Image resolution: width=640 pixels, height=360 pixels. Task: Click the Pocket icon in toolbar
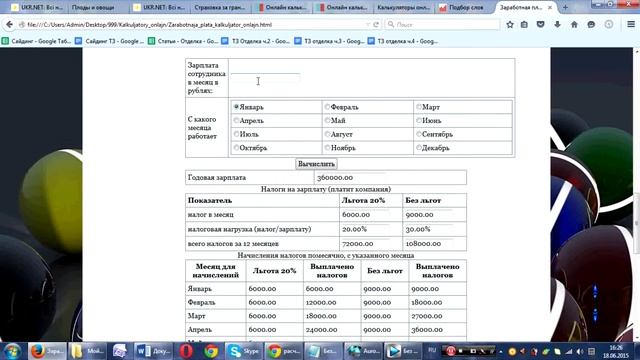pyautogui.click(x=540, y=25)
